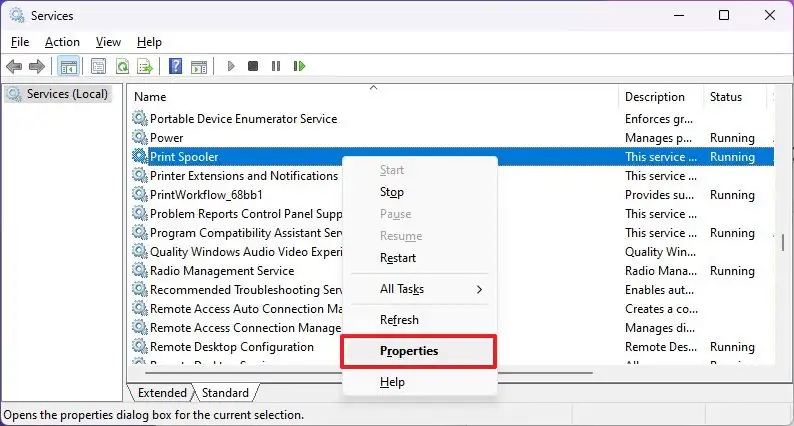
Task: Sort by the Status column header
Action: coord(734,97)
